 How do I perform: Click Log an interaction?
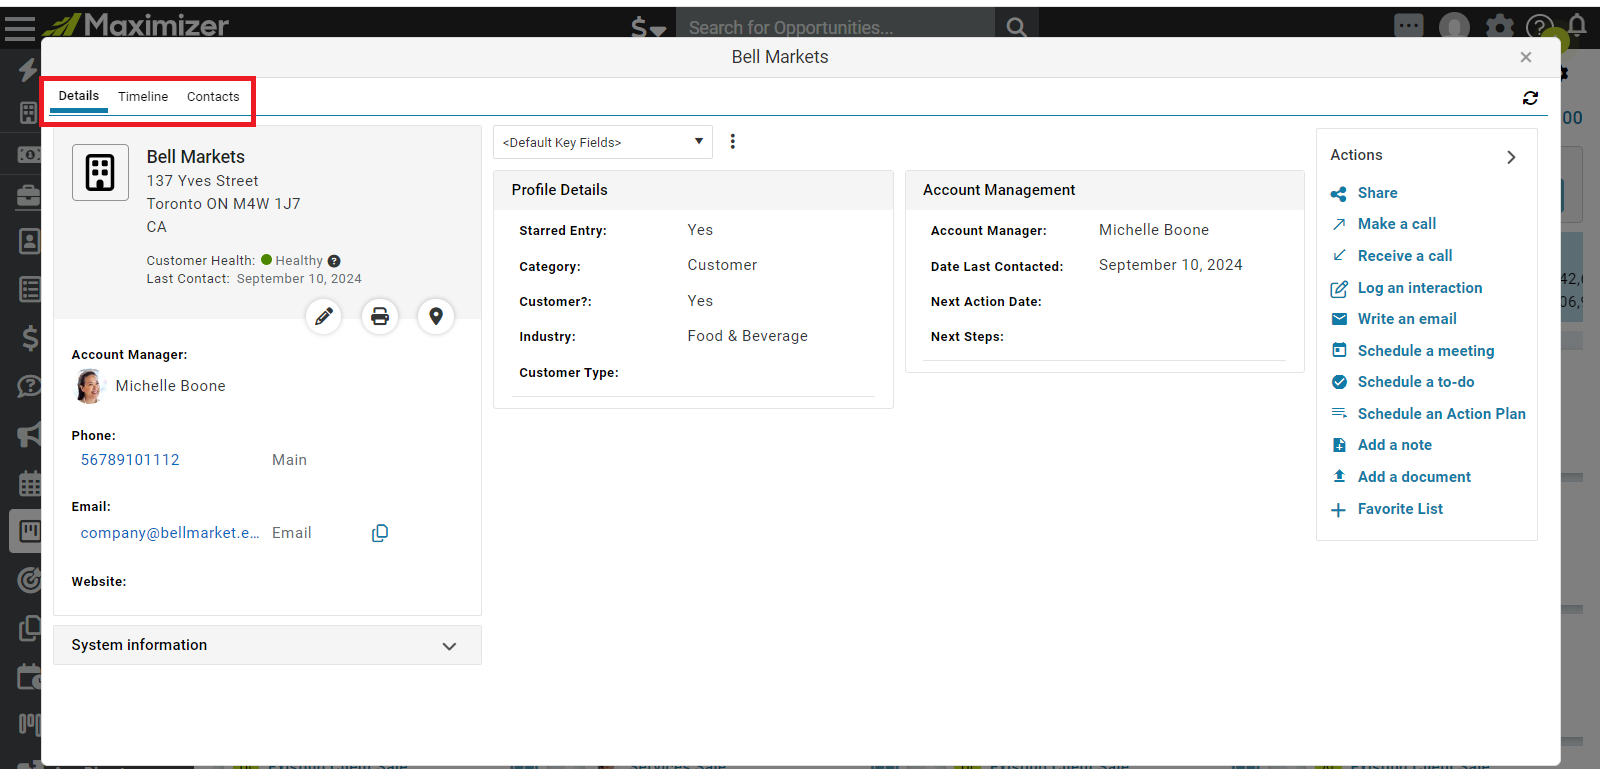1419,288
